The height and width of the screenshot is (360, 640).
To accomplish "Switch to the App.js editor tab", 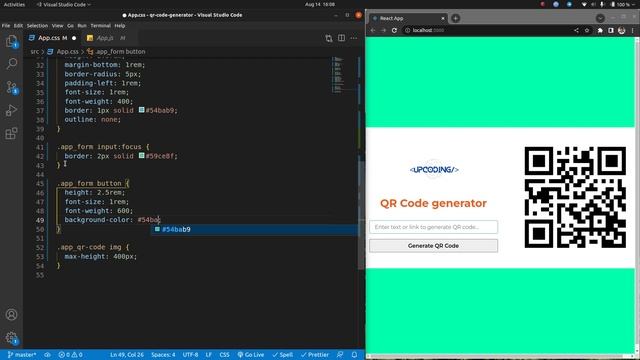I will [105, 38].
